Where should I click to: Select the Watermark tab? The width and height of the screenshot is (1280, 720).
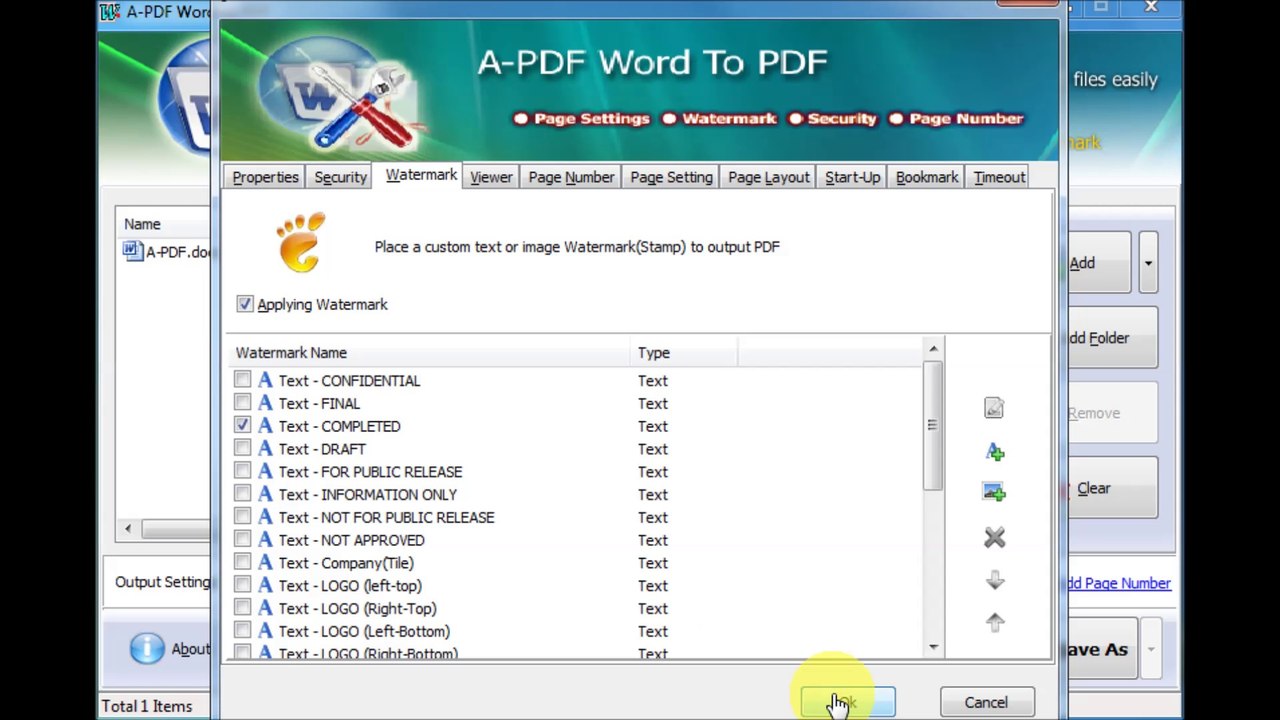[x=421, y=175]
